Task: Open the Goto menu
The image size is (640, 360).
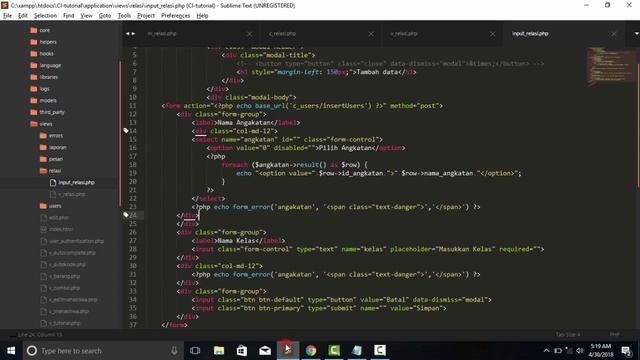Action: [x=105, y=16]
